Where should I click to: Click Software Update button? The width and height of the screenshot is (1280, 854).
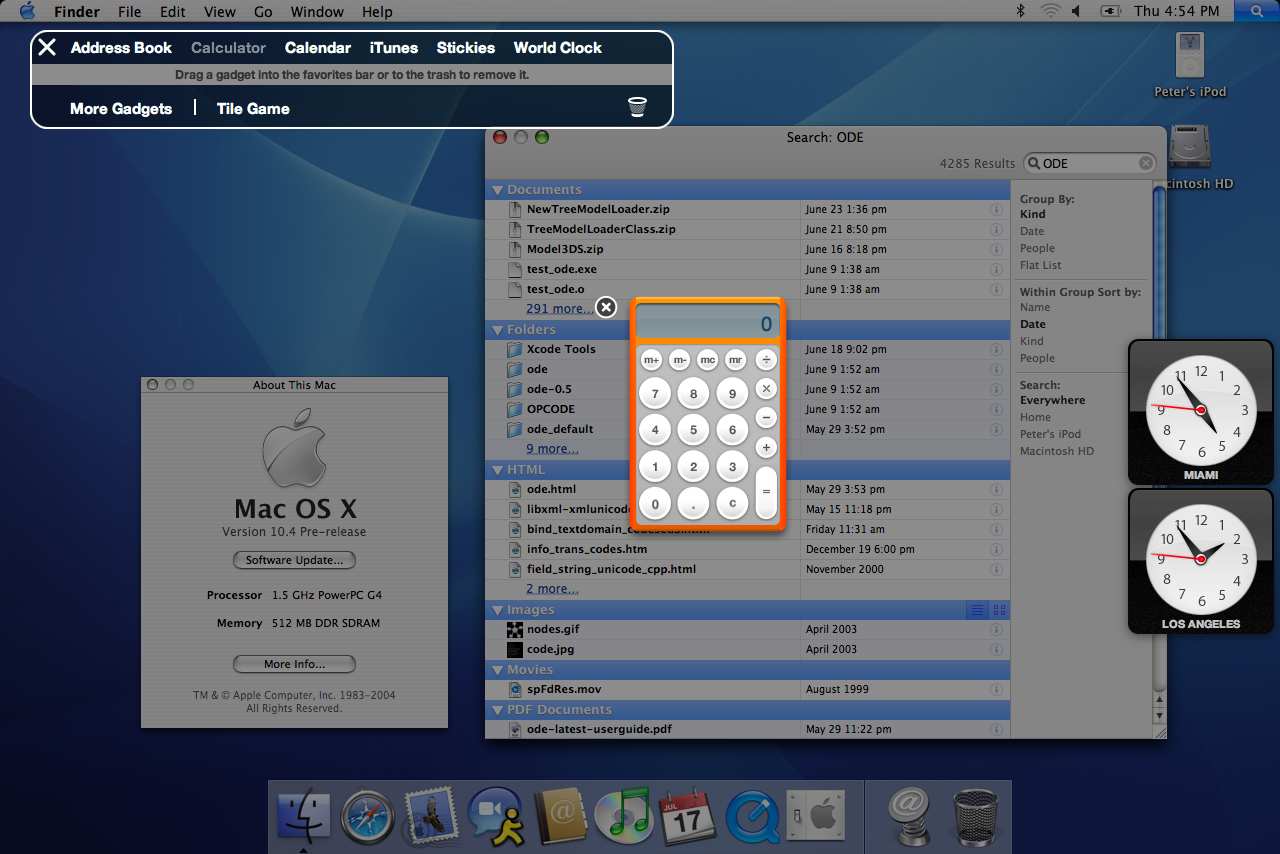294,560
